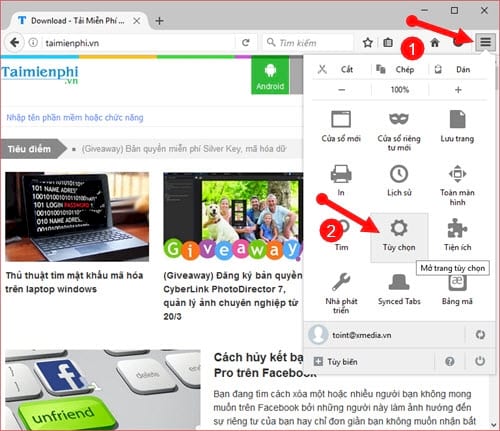
Task: Open Giveaway family photo thumbnail
Action: tap(233, 217)
